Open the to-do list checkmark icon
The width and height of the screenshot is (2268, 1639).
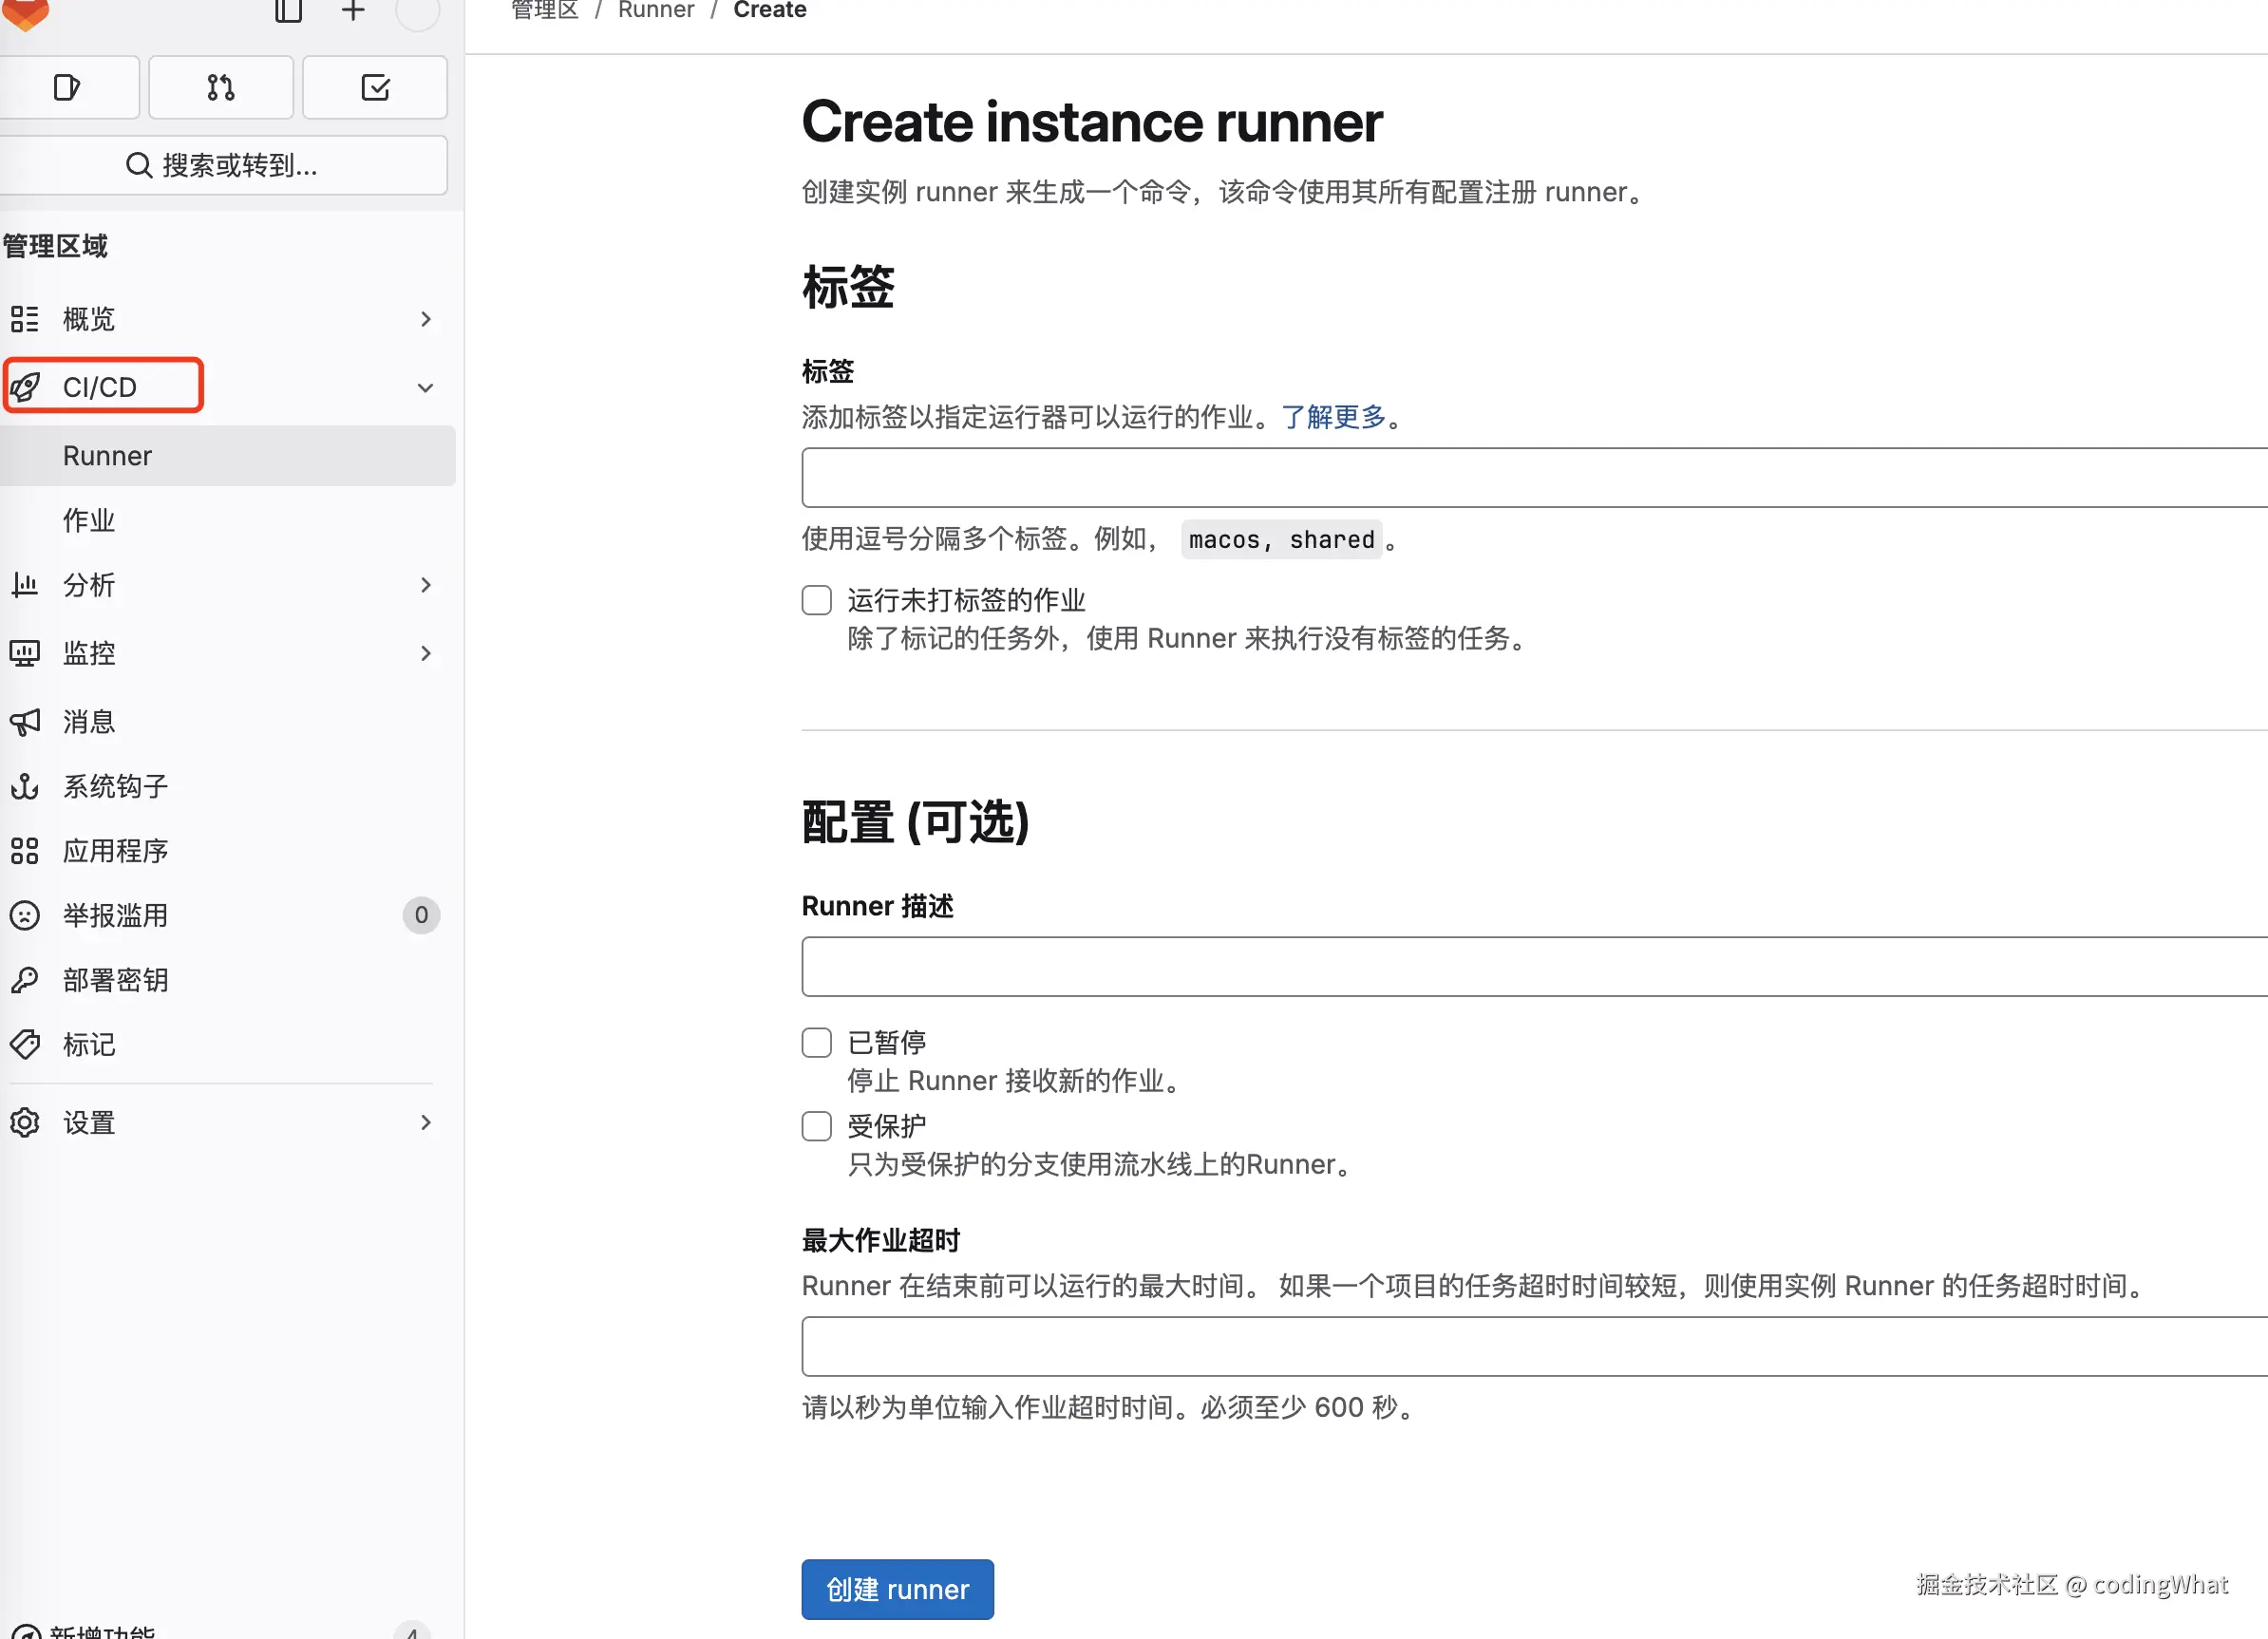coord(375,88)
